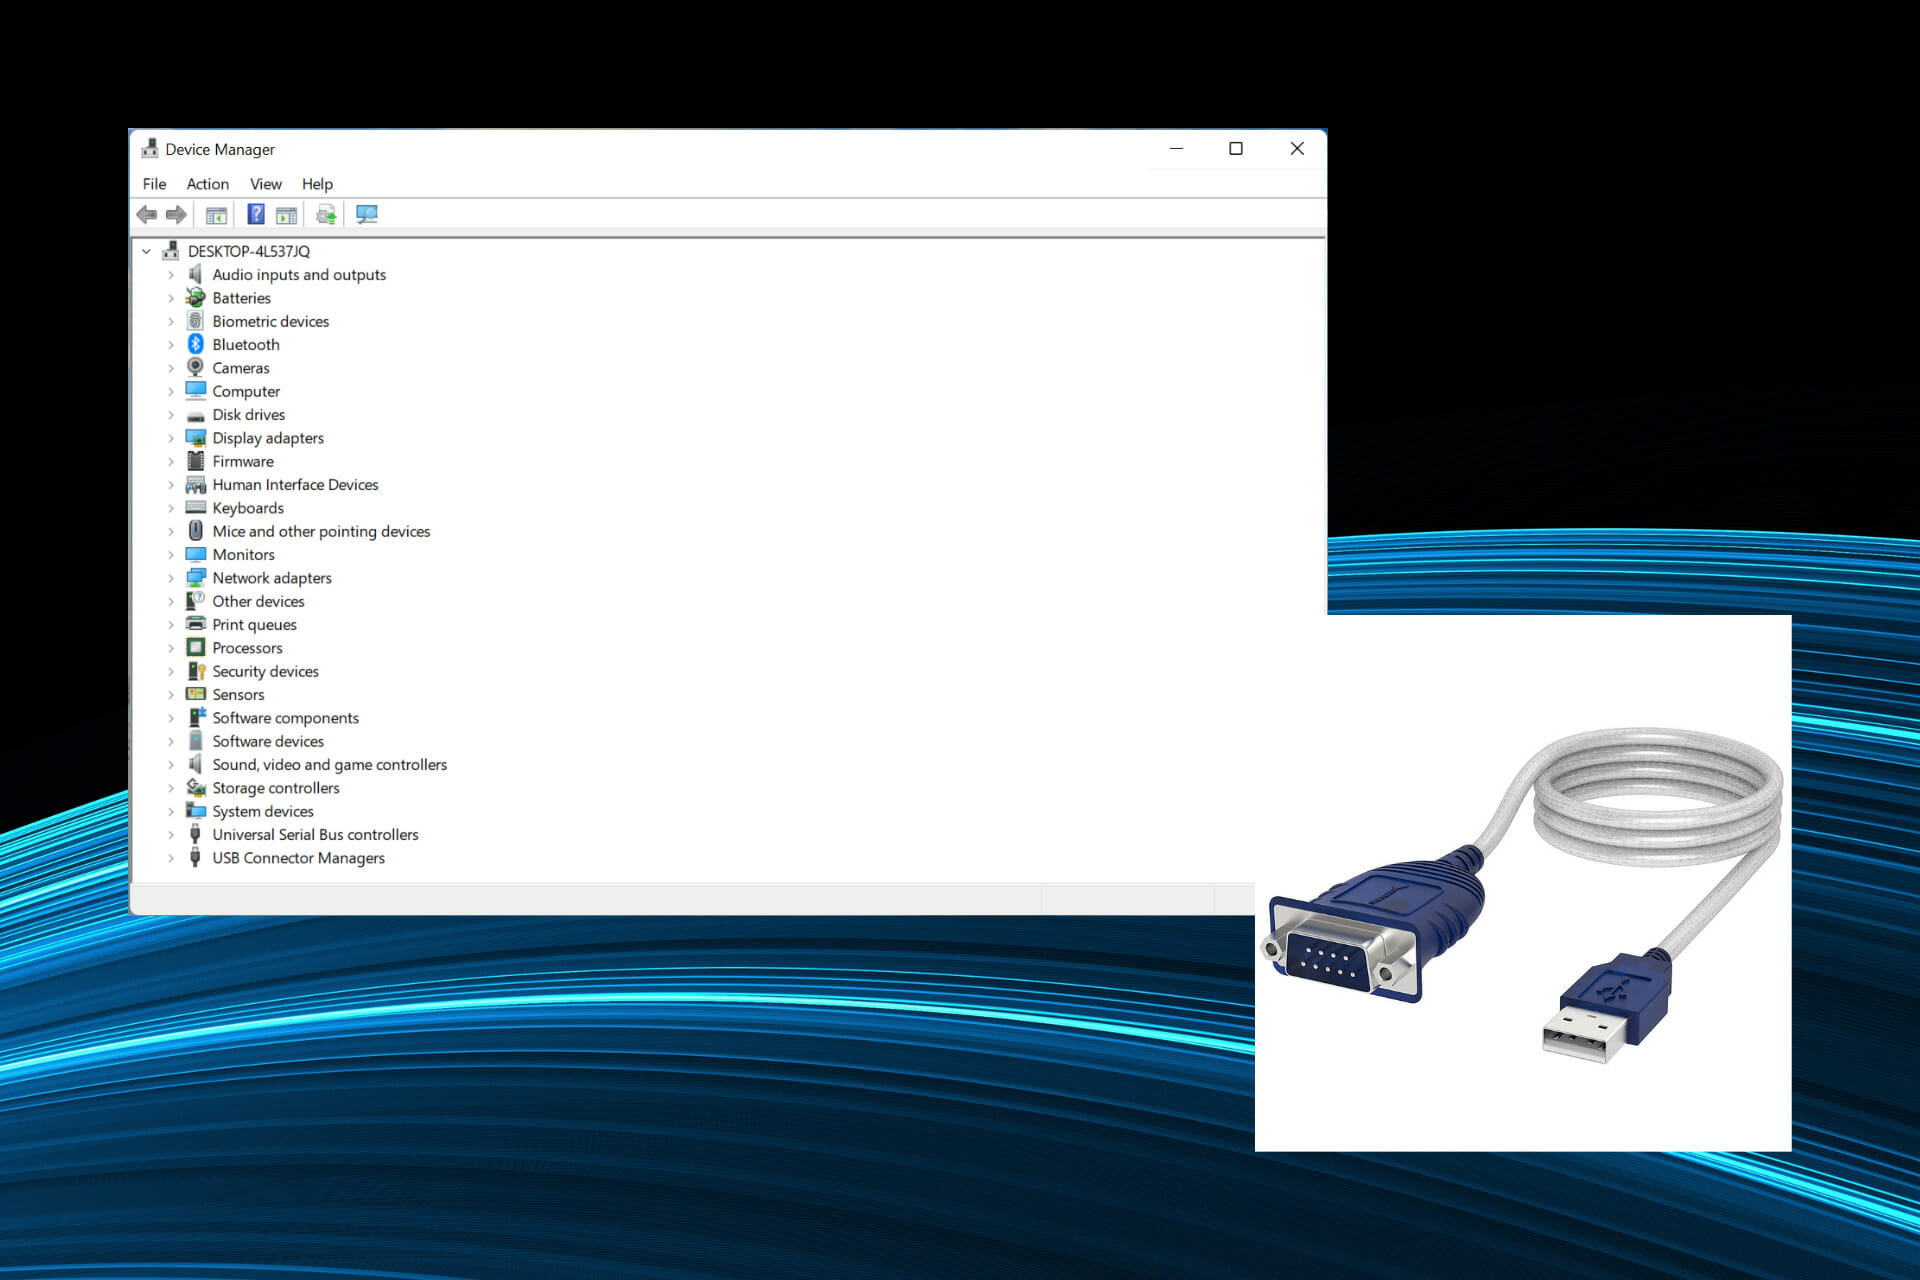Click the Other devices unknown-device icon
The height and width of the screenshot is (1280, 1920).
(x=196, y=601)
